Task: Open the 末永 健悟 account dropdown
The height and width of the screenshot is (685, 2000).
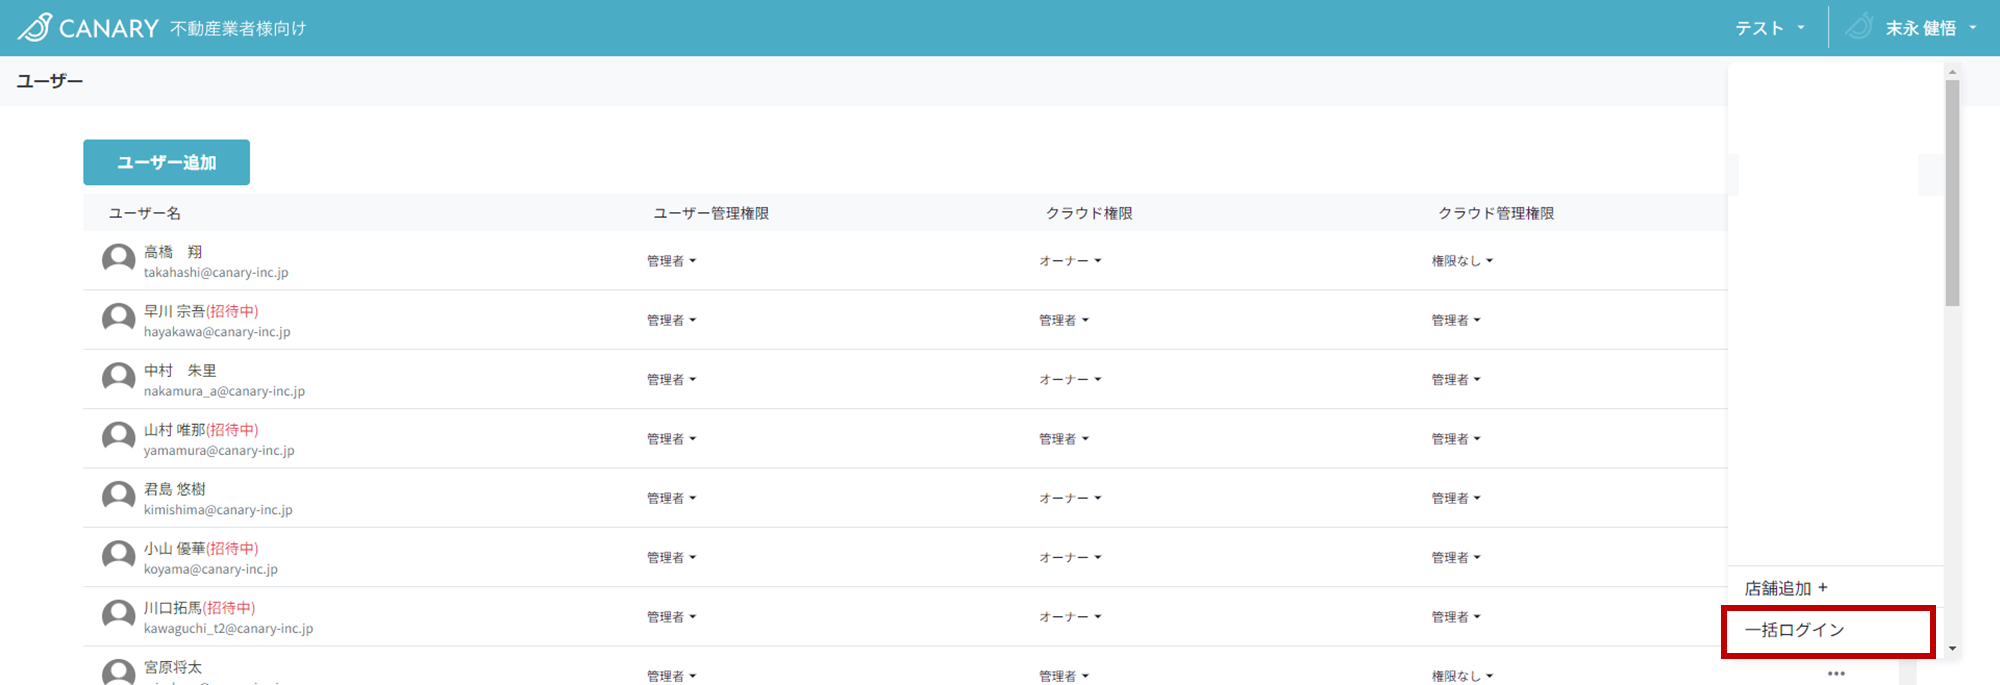Action: pos(1931,28)
